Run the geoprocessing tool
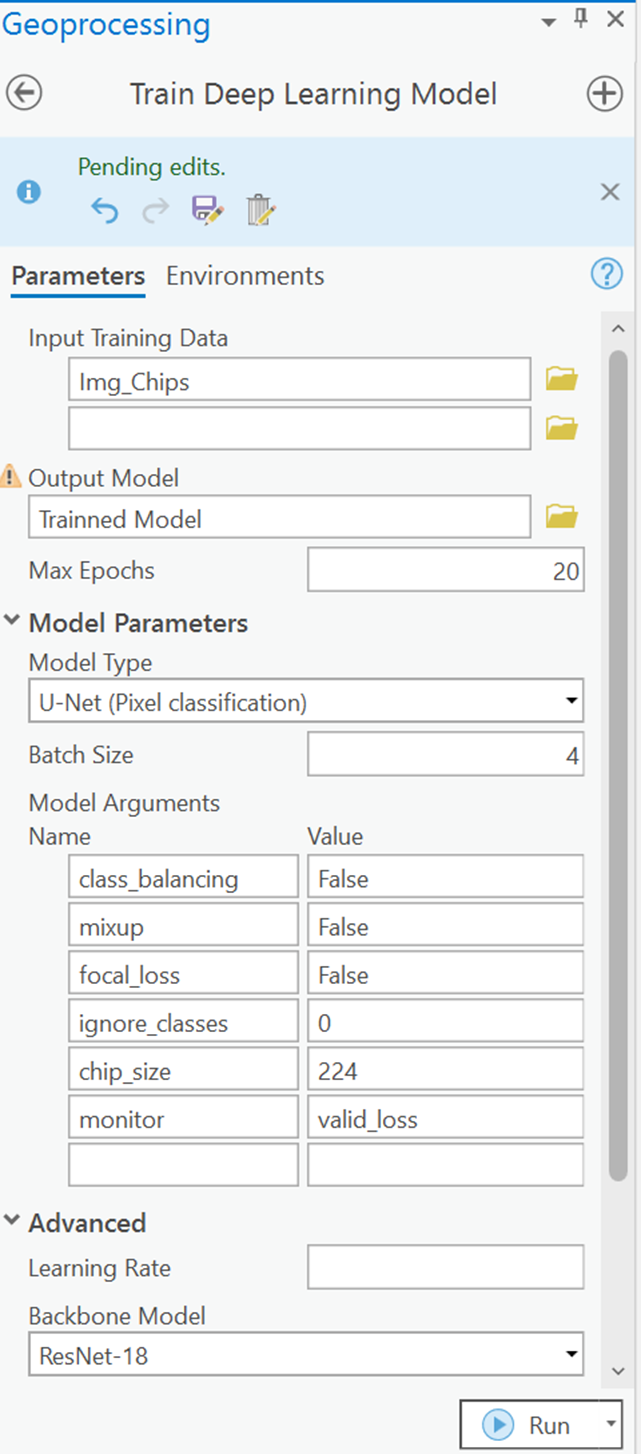Image resolution: width=641 pixels, height=1454 pixels. click(x=530, y=1425)
